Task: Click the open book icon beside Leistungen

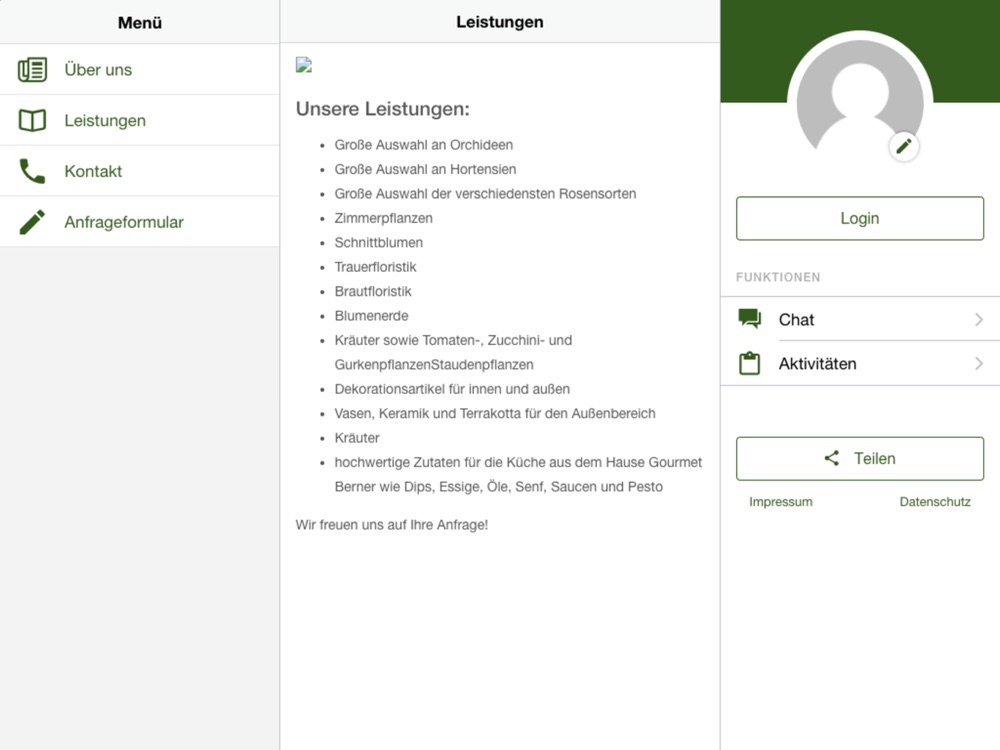Action: pyautogui.click(x=32, y=120)
